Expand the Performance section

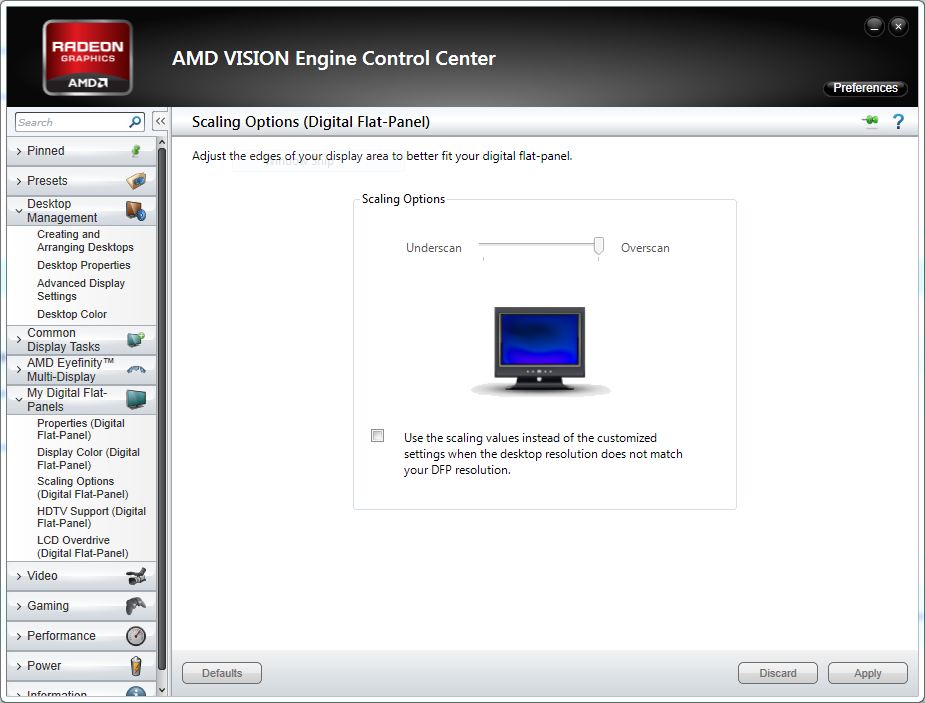click(19, 636)
